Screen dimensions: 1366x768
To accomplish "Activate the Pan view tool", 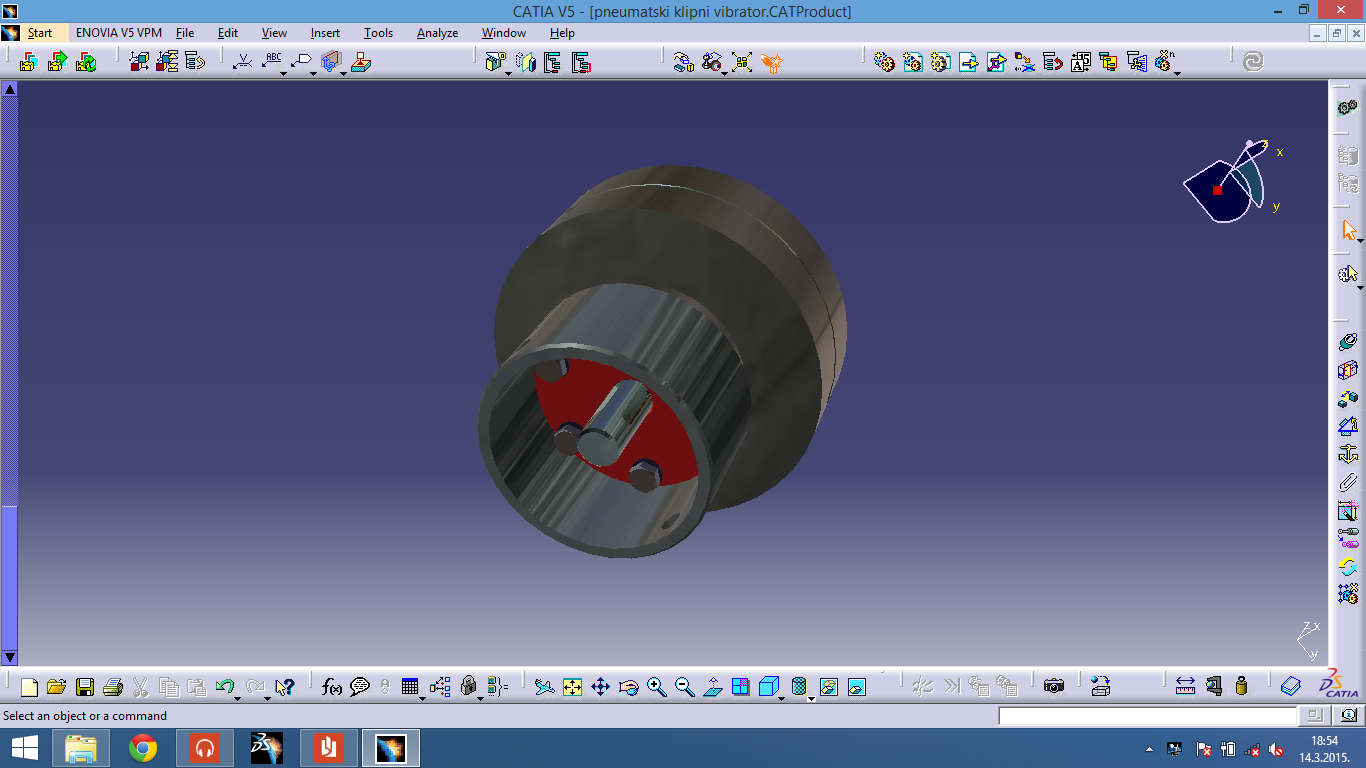I will [600, 687].
